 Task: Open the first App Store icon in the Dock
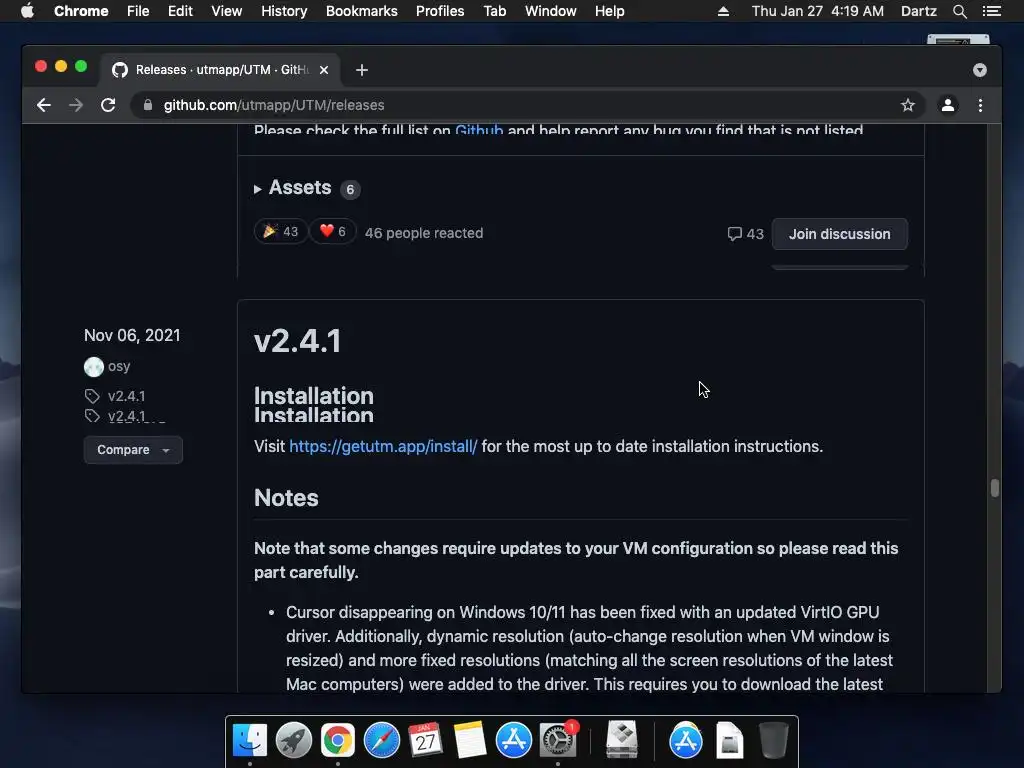(x=513, y=740)
